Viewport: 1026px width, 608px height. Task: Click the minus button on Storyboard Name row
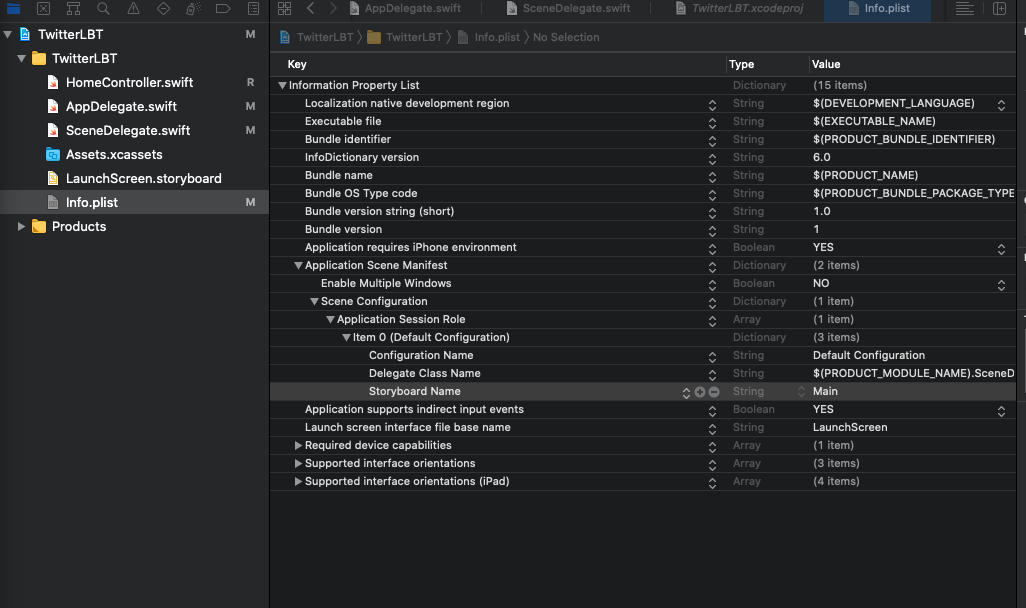[x=714, y=392]
